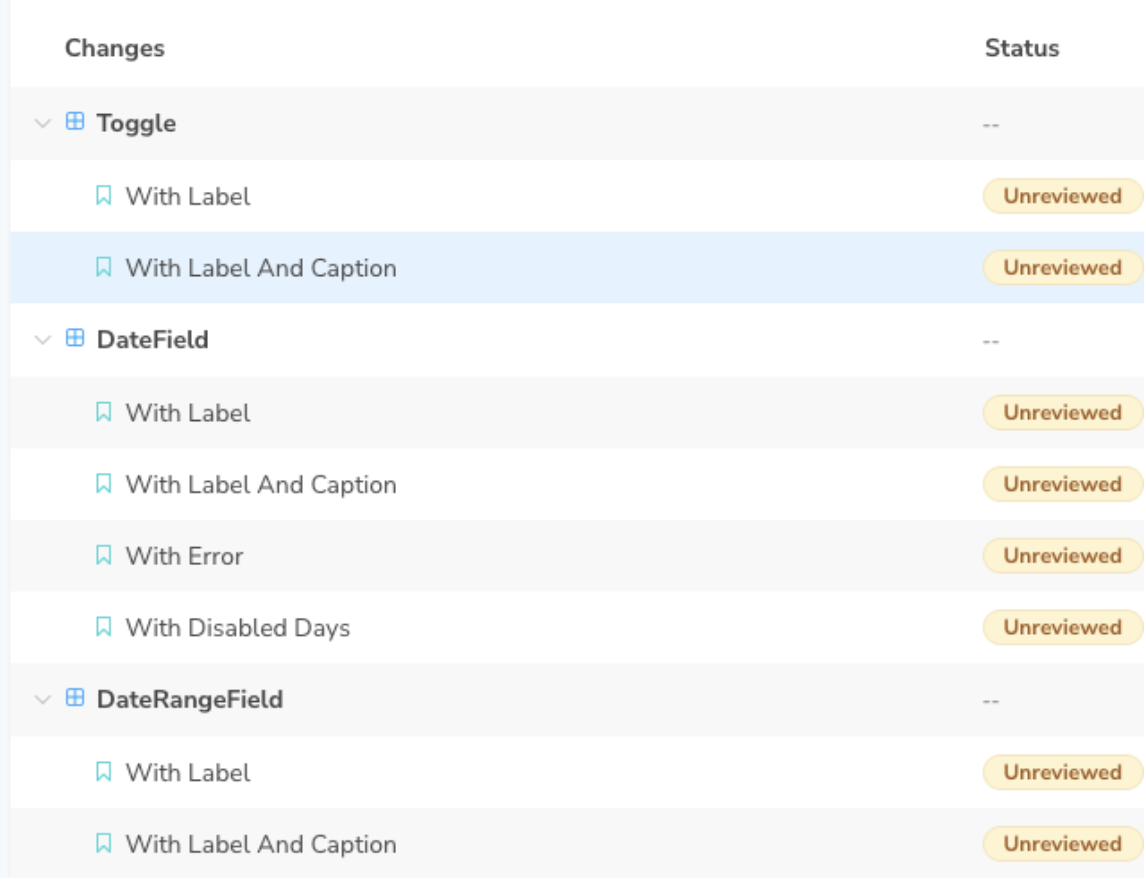Click the bookmark icon for With Disabled Days
1146x882 pixels.
point(102,628)
